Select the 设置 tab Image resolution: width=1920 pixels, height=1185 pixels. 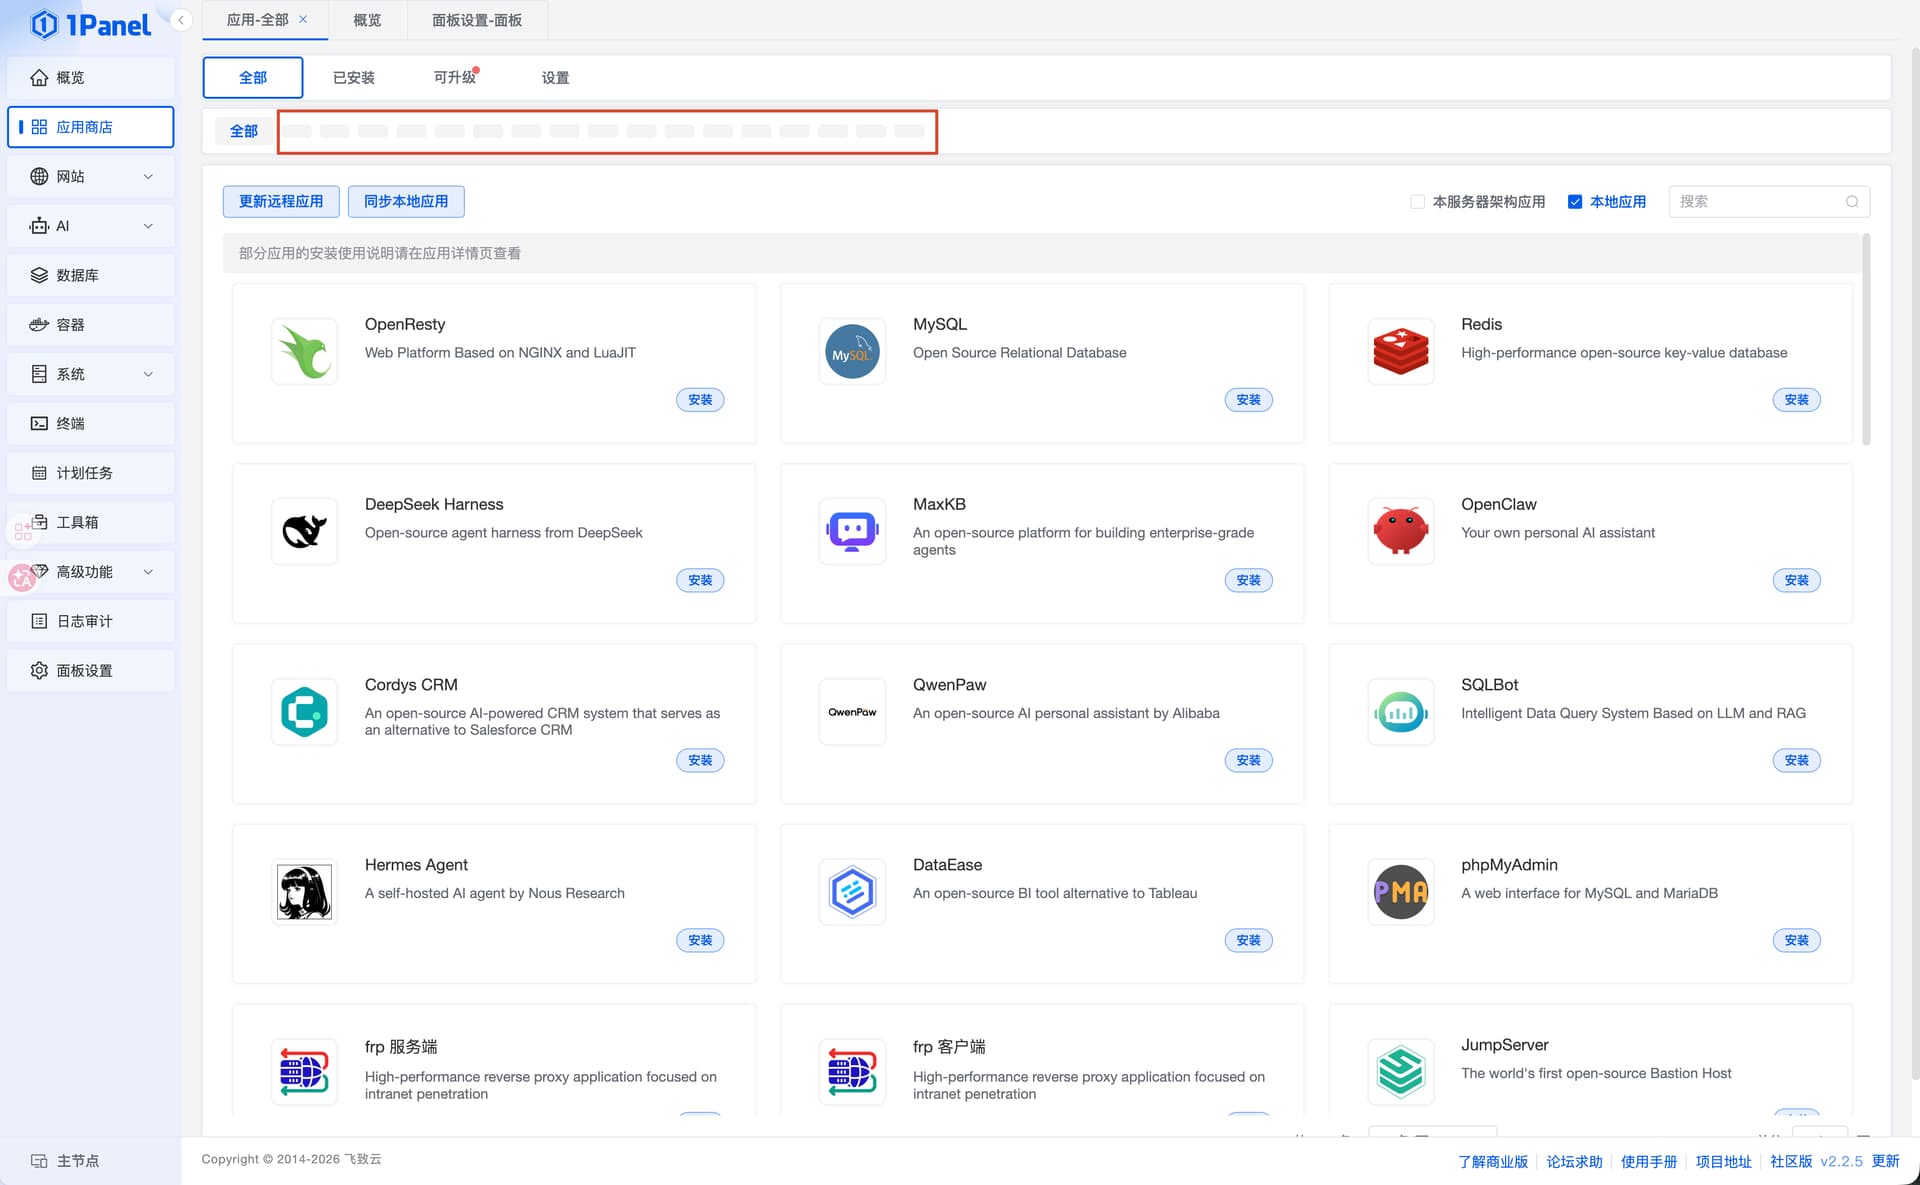pos(555,78)
